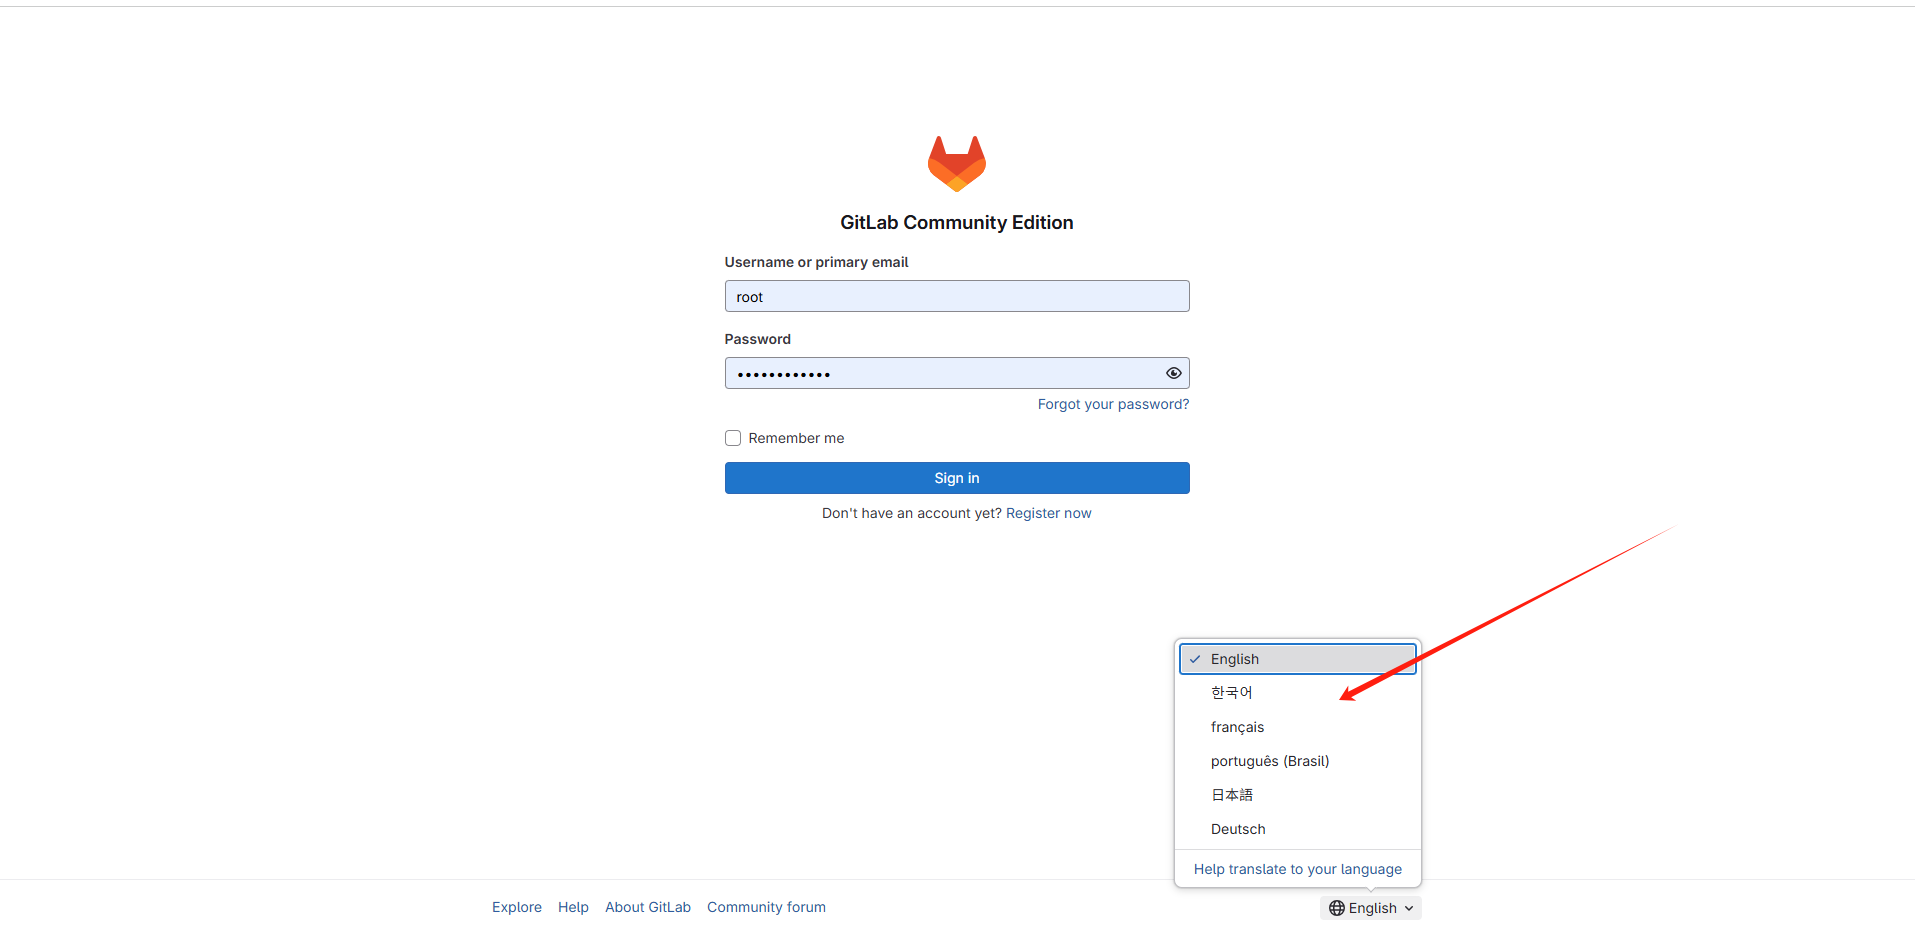Open Help translate to your language link
This screenshot has width=1915, height=932.
click(1298, 869)
